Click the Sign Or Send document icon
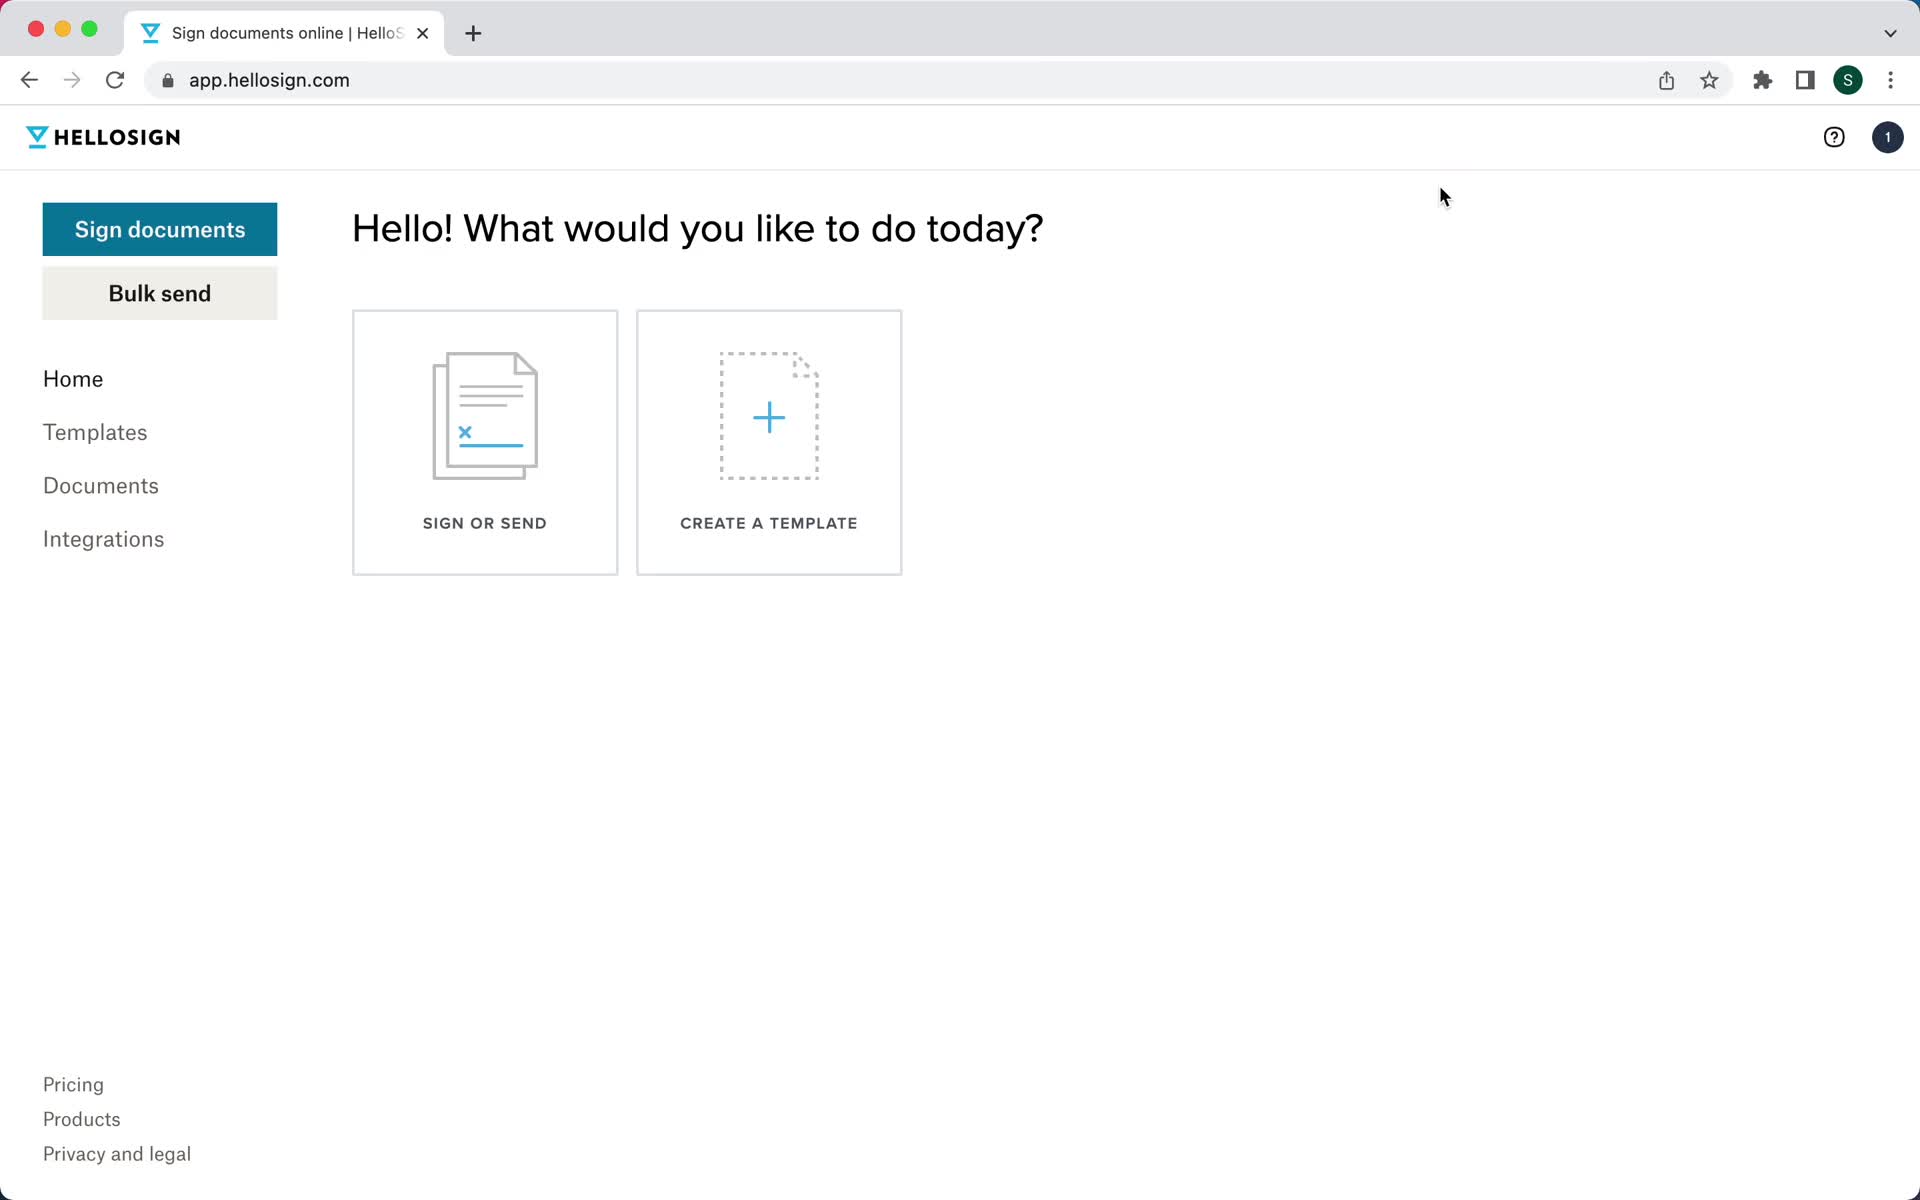This screenshot has width=1920, height=1200. click(484, 415)
